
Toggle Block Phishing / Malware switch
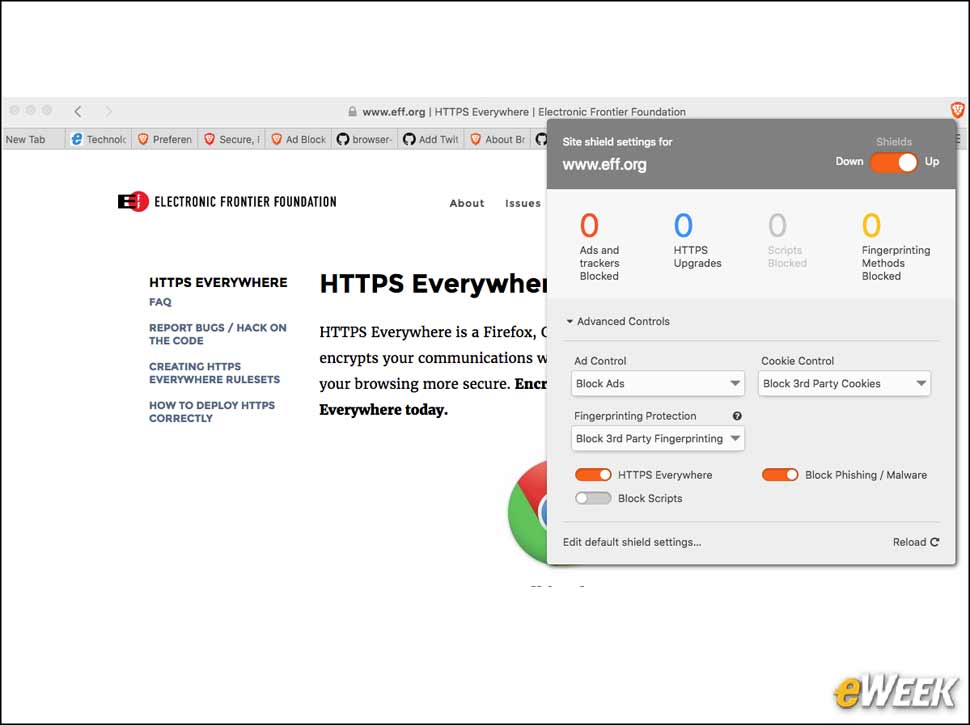pos(779,474)
